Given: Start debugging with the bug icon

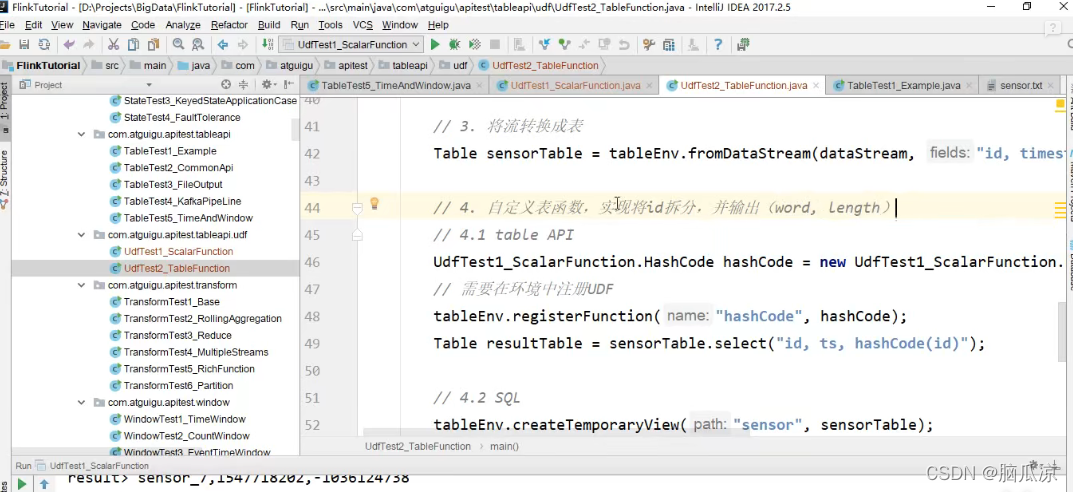Looking at the screenshot, I should (454, 44).
